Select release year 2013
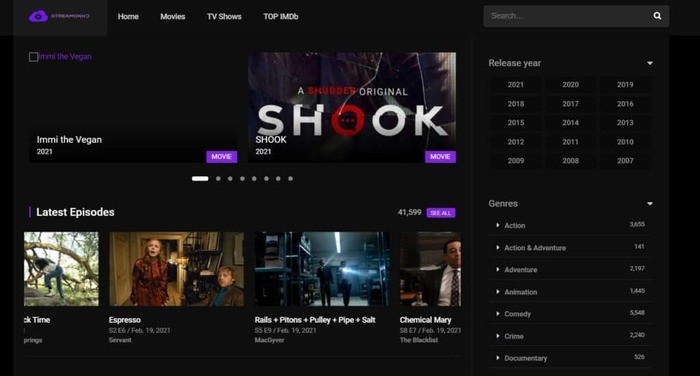The image size is (700, 376). click(625, 122)
